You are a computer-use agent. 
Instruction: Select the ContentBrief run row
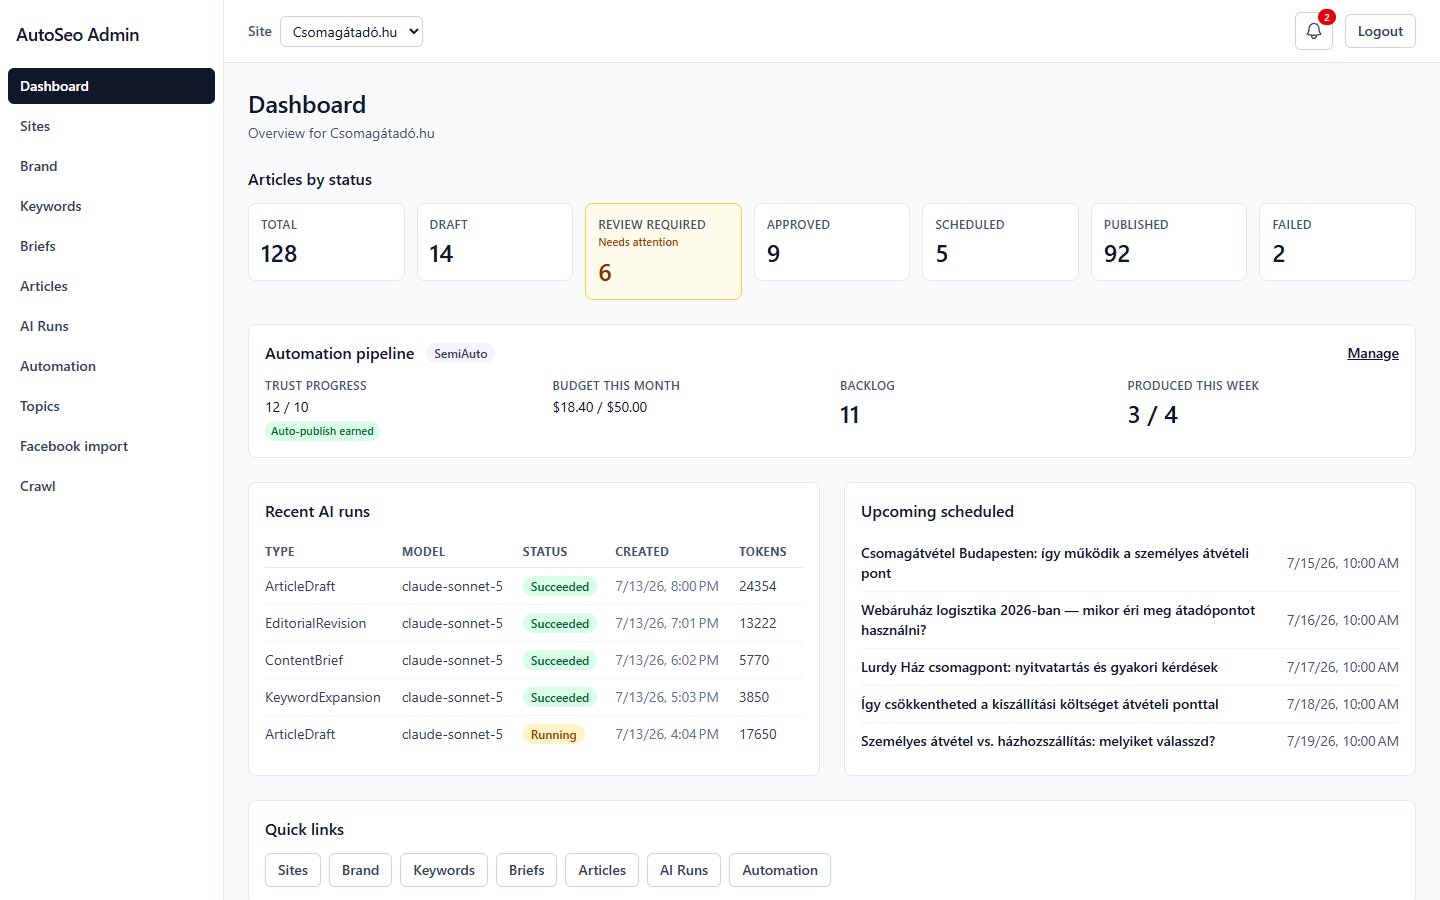[x=533, y=660]
